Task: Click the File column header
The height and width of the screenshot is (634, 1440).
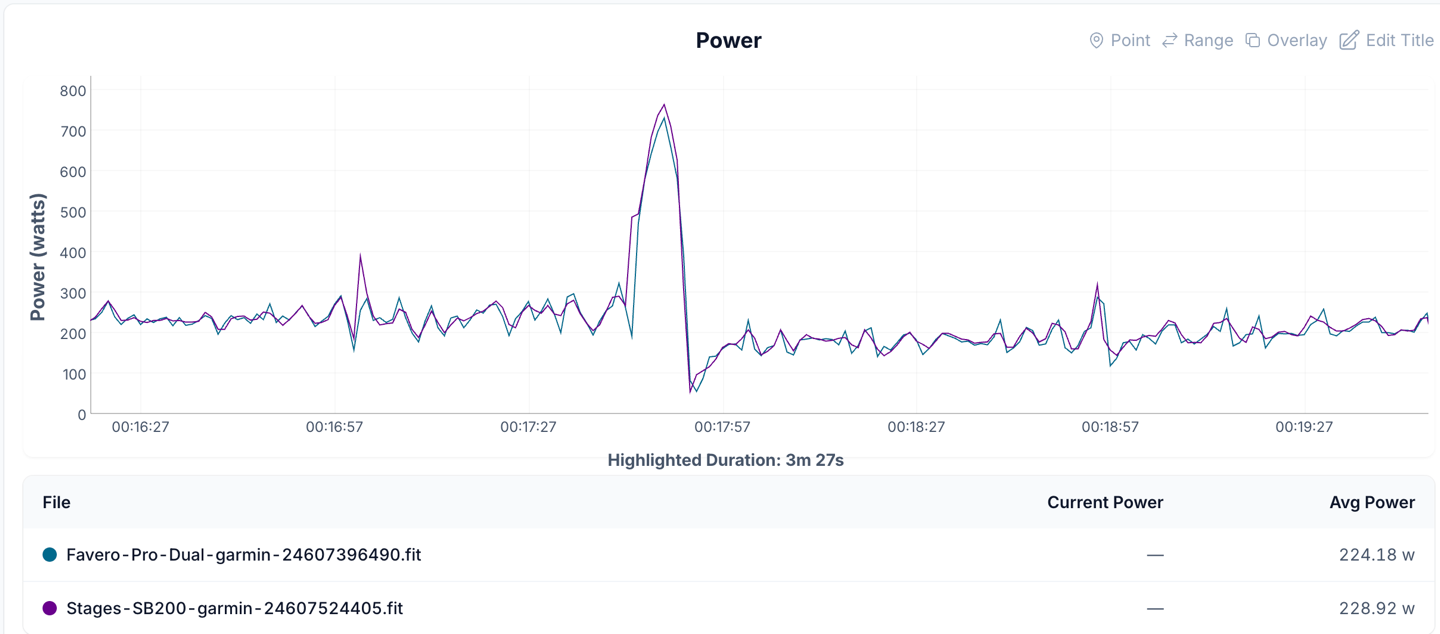Action: [56, 502]
